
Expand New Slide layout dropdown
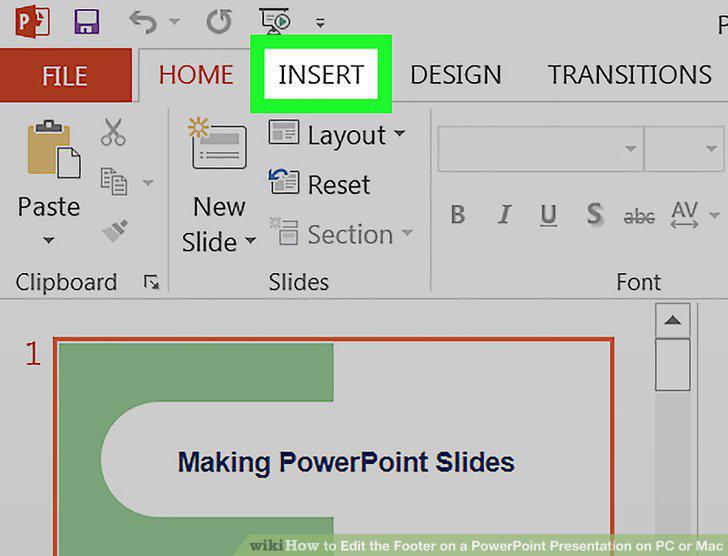pos(250,240)
